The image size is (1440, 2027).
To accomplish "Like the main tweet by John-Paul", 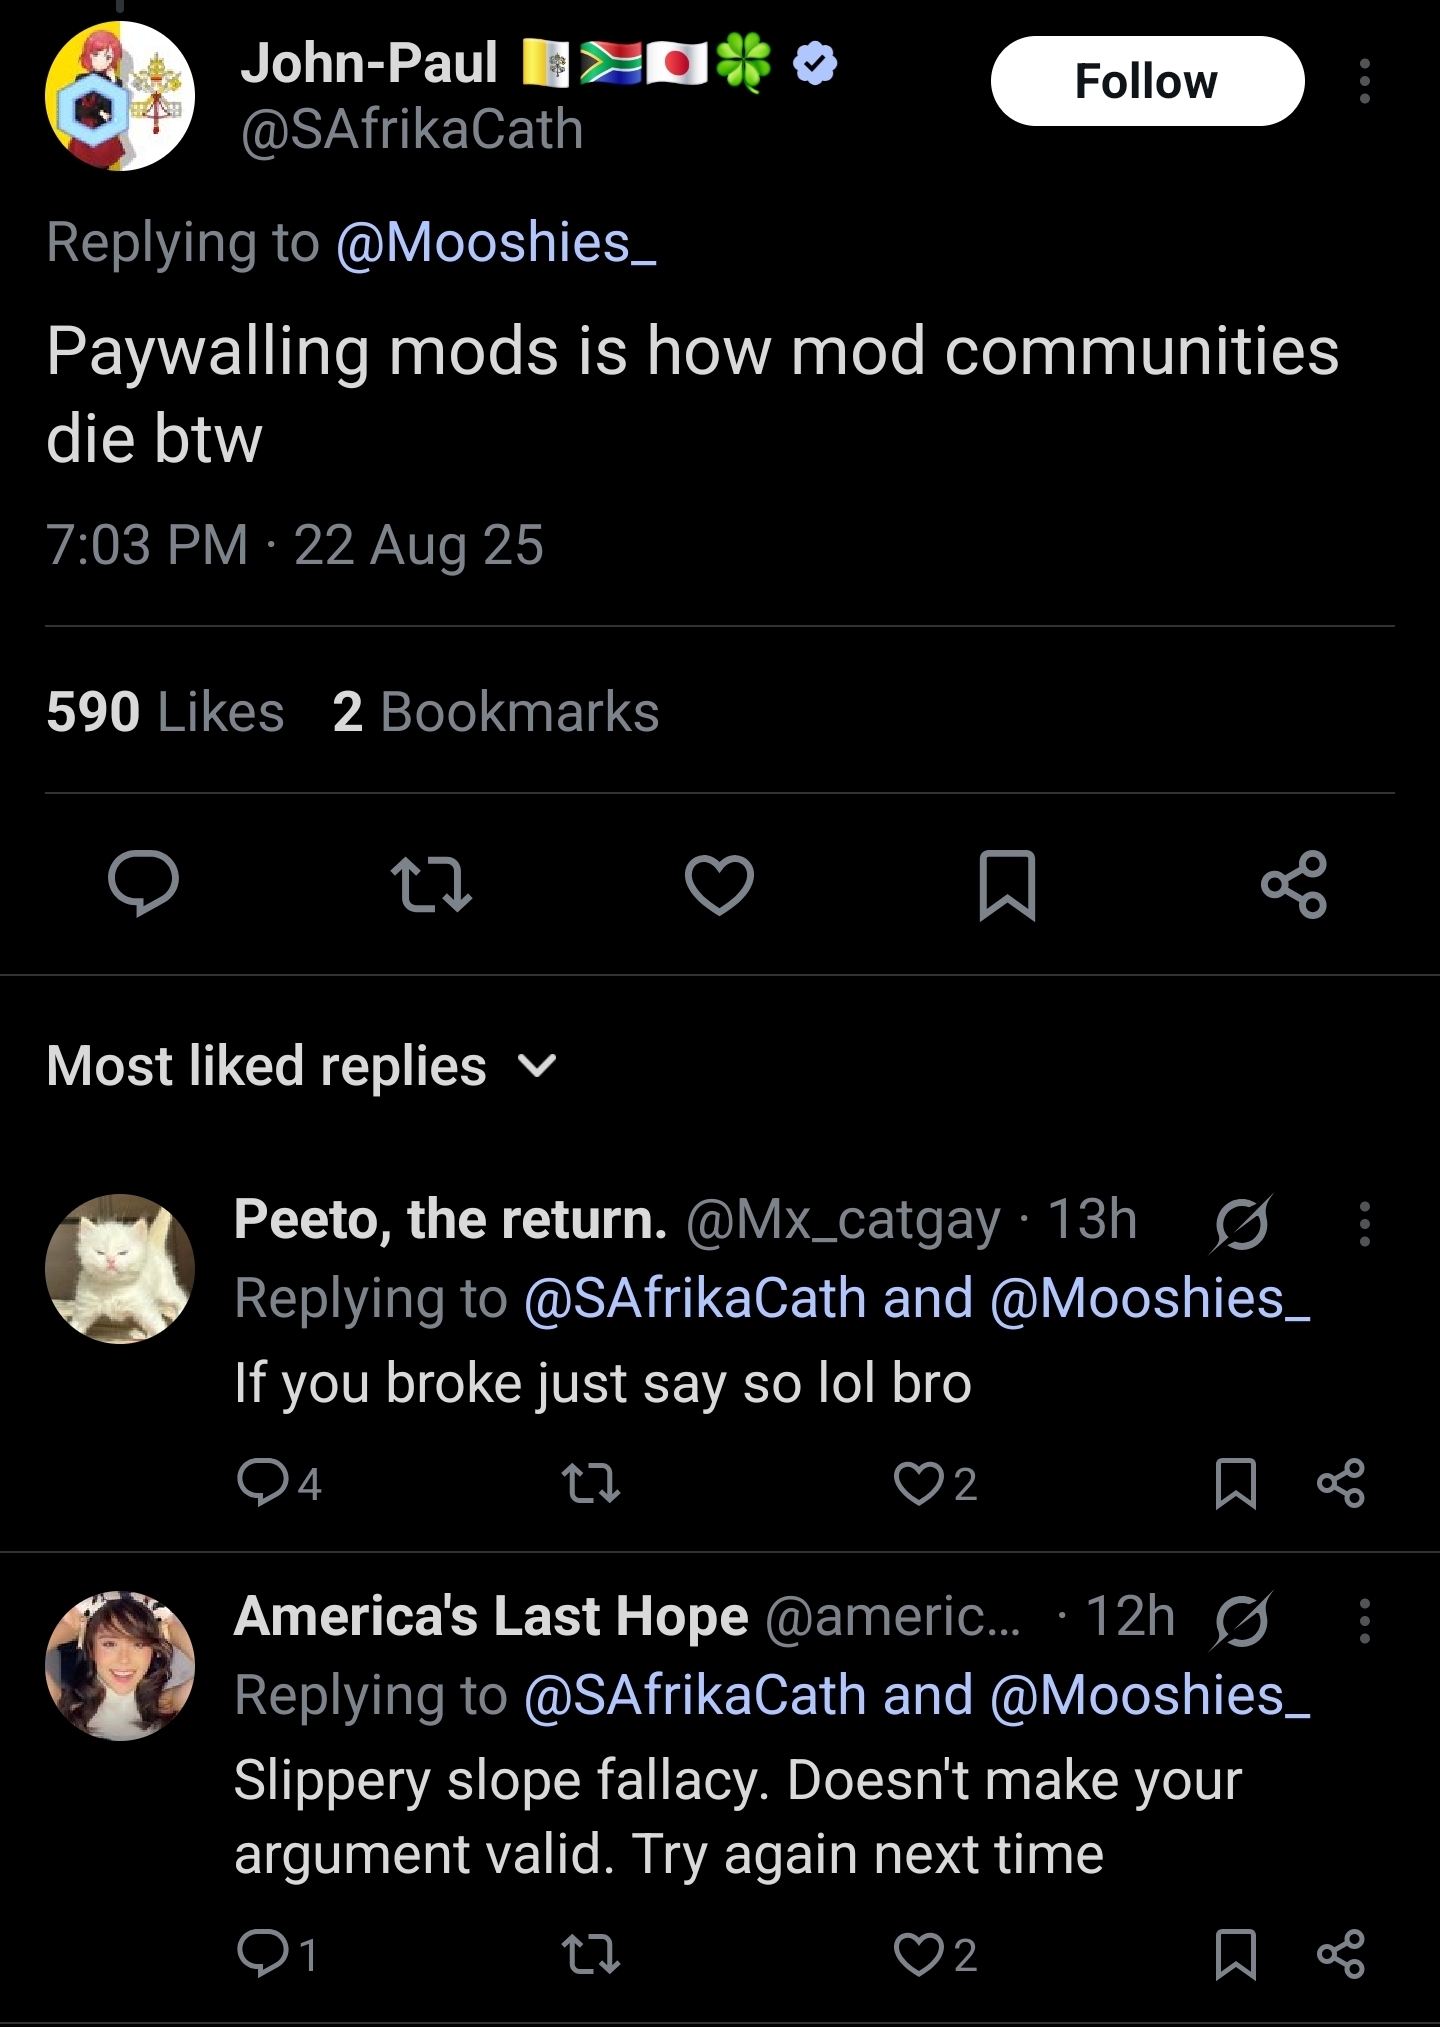I will coord(719,884).
